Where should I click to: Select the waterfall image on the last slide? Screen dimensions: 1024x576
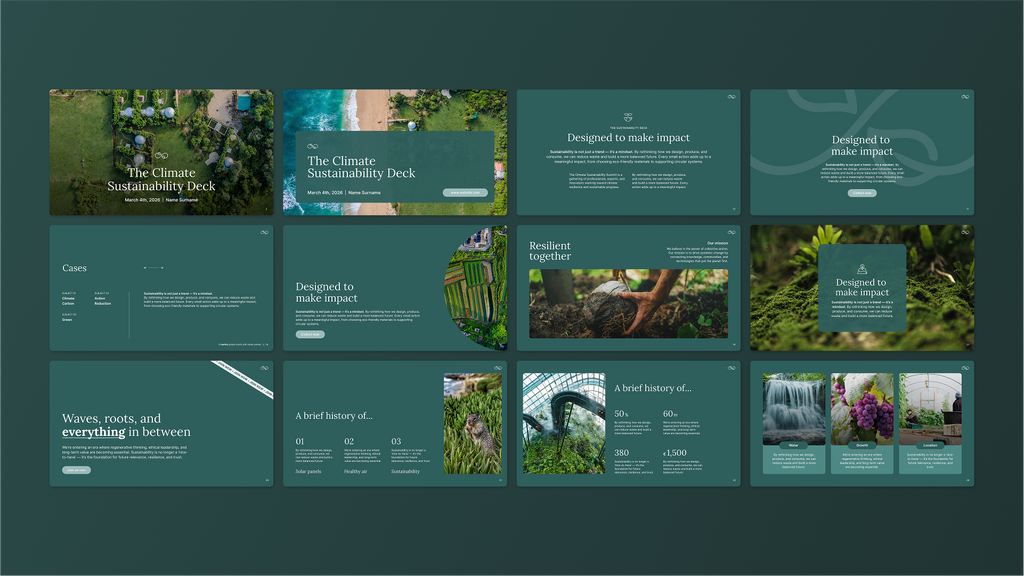coord(793,408)
